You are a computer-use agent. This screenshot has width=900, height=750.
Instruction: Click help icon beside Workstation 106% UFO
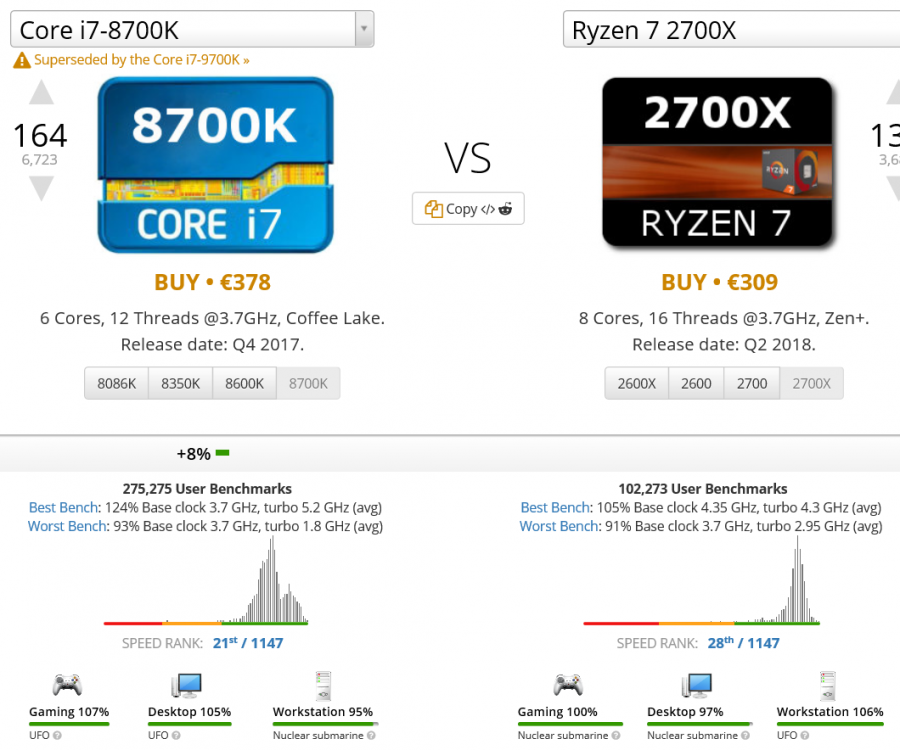coord(805,736)
